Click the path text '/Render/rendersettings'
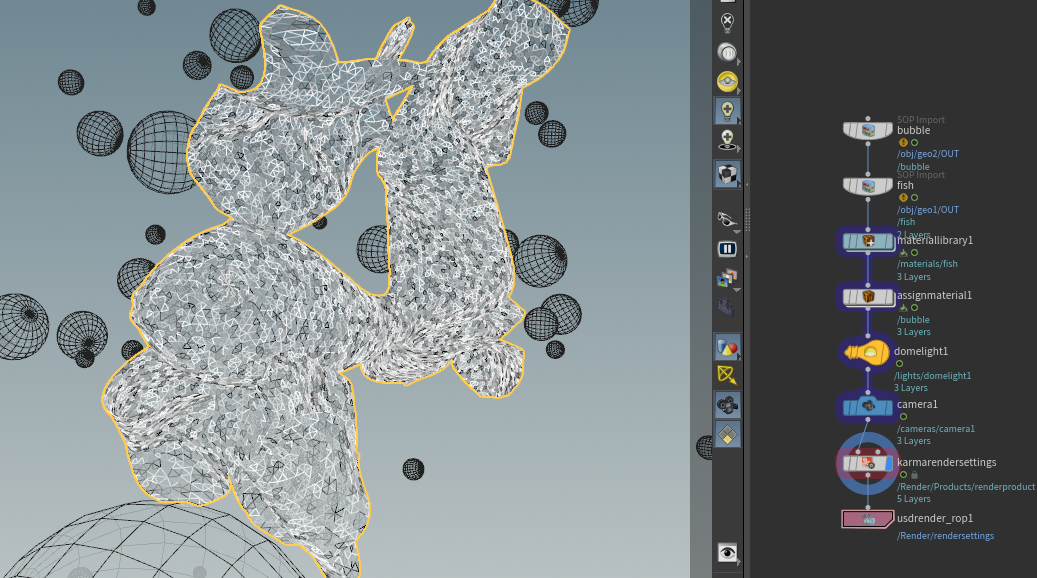 tap(945, 536)
